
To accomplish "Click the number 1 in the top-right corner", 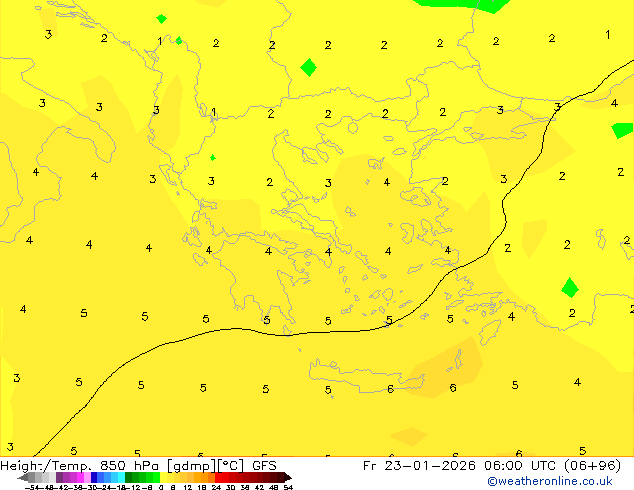I will 607,35.
